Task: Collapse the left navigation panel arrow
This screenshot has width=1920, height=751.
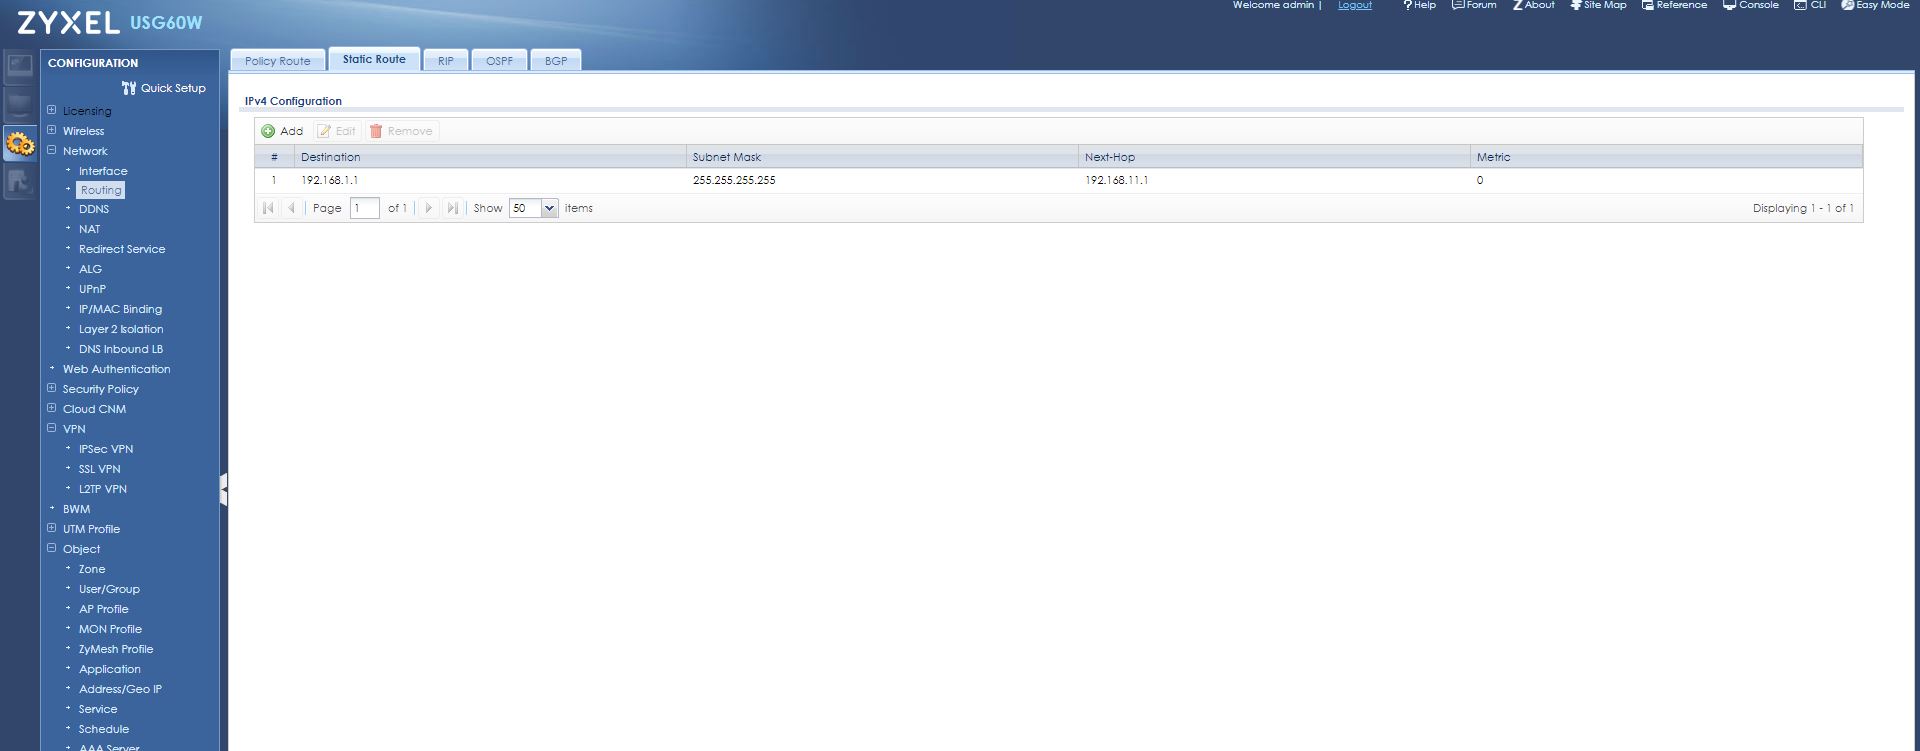Action: pos(224,489)
